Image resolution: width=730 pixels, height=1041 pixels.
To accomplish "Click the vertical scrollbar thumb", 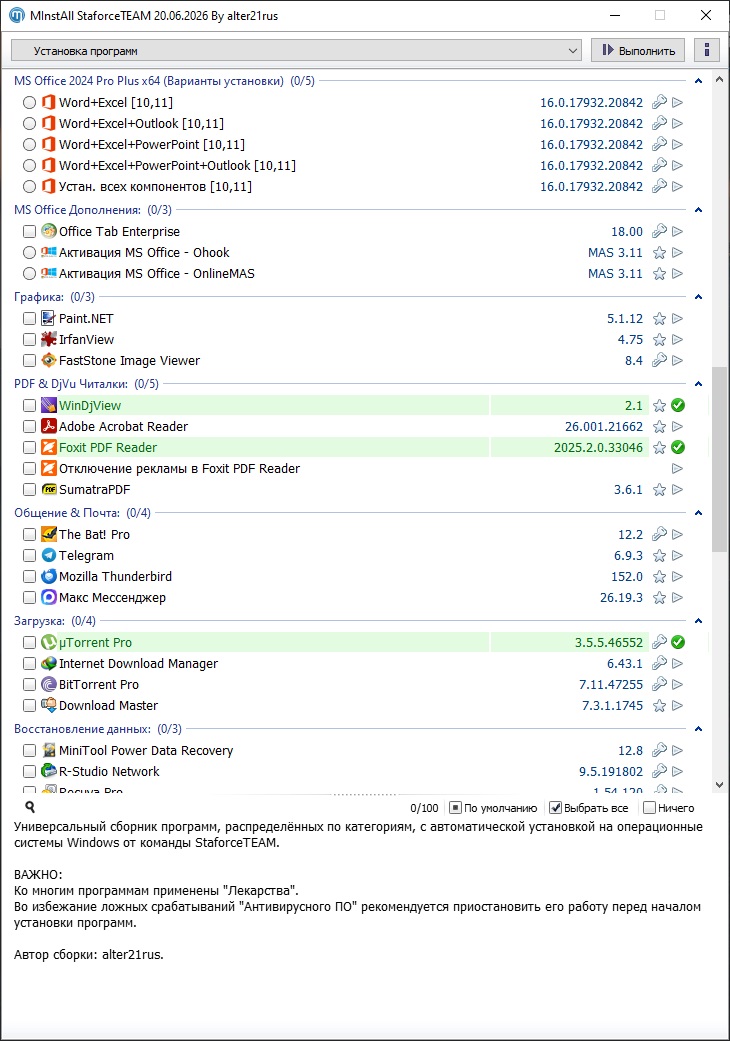I will point(719,458).
